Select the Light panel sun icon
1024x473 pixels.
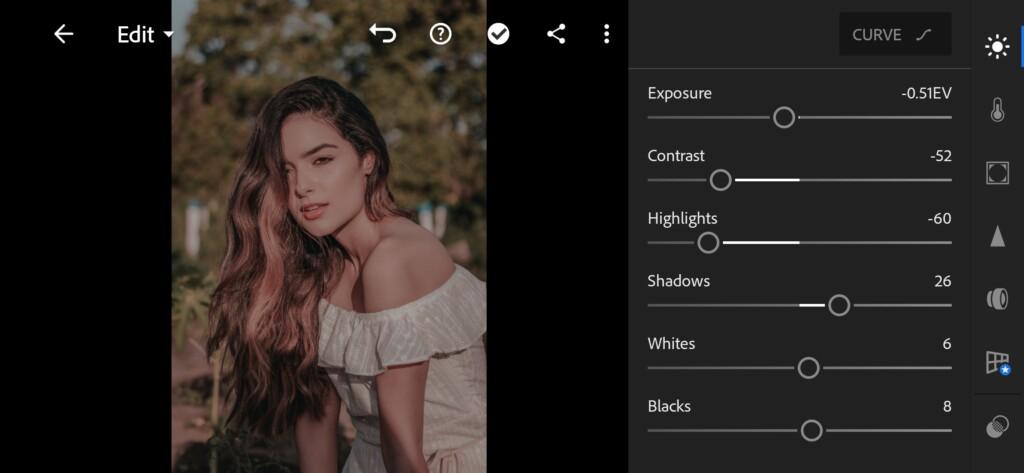pos(997,47)
